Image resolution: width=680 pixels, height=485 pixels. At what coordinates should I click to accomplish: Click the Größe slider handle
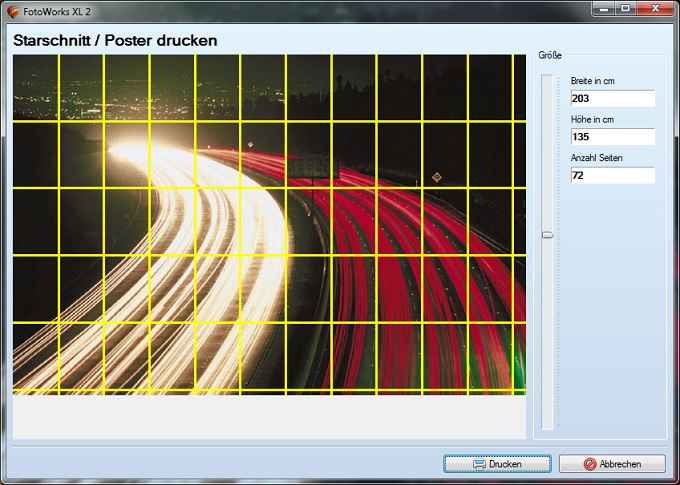point(547,234)
